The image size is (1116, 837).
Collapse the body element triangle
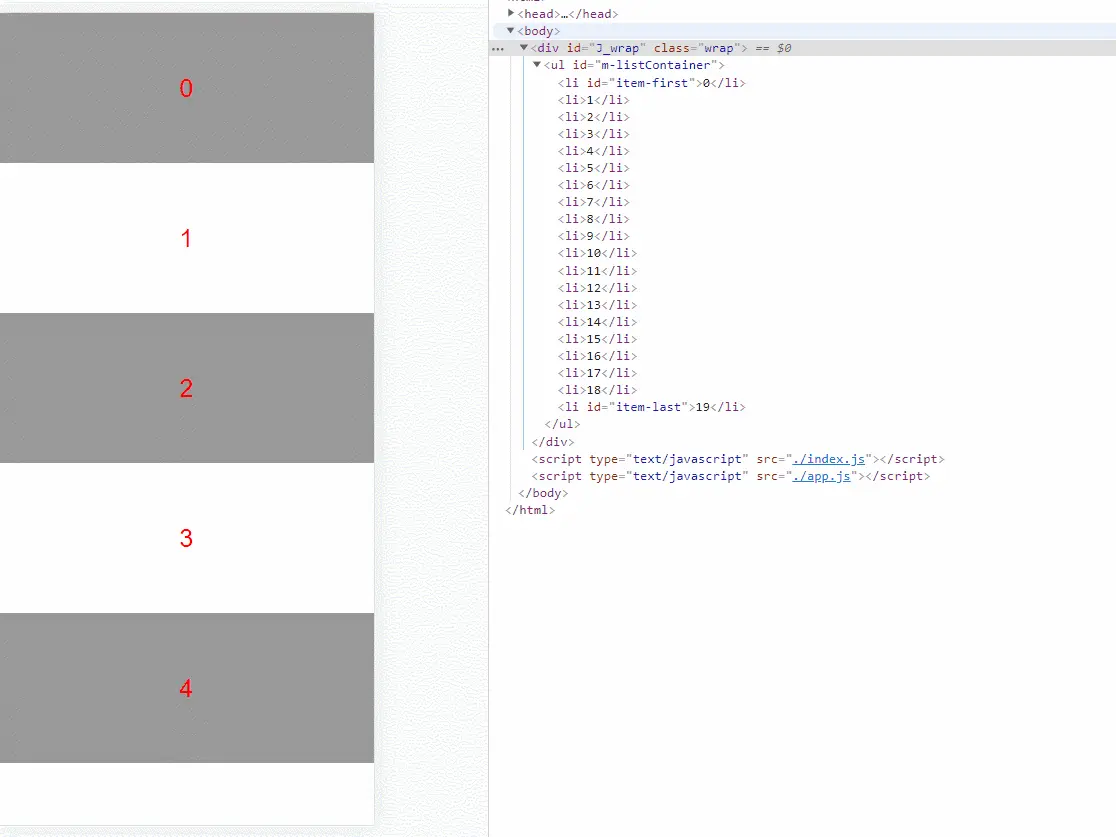pos(510,31)
